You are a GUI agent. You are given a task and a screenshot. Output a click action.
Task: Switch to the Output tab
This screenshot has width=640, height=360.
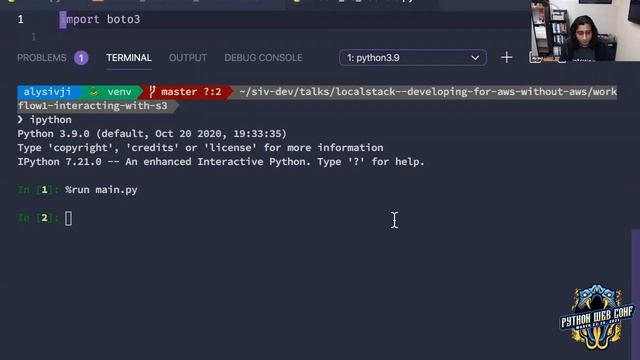point(188,58)
